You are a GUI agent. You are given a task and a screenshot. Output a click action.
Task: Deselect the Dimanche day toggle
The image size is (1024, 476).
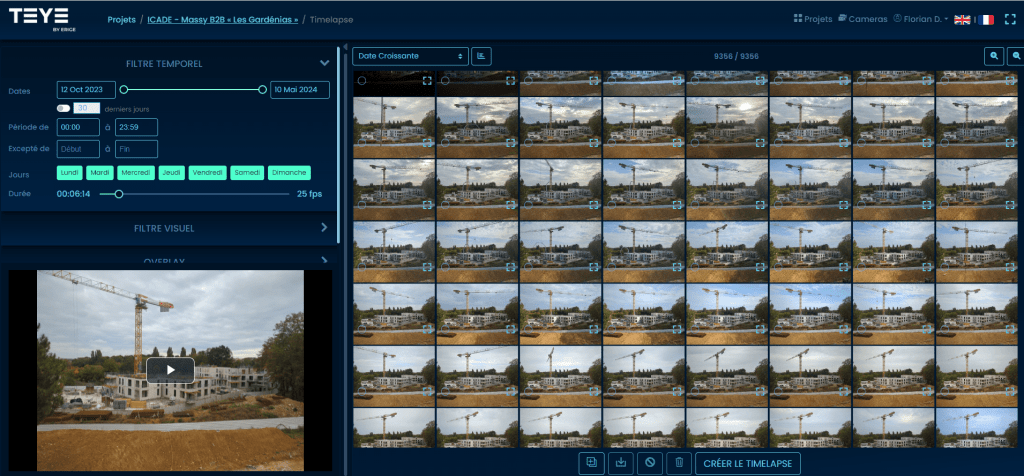click(x=290, y=173)
